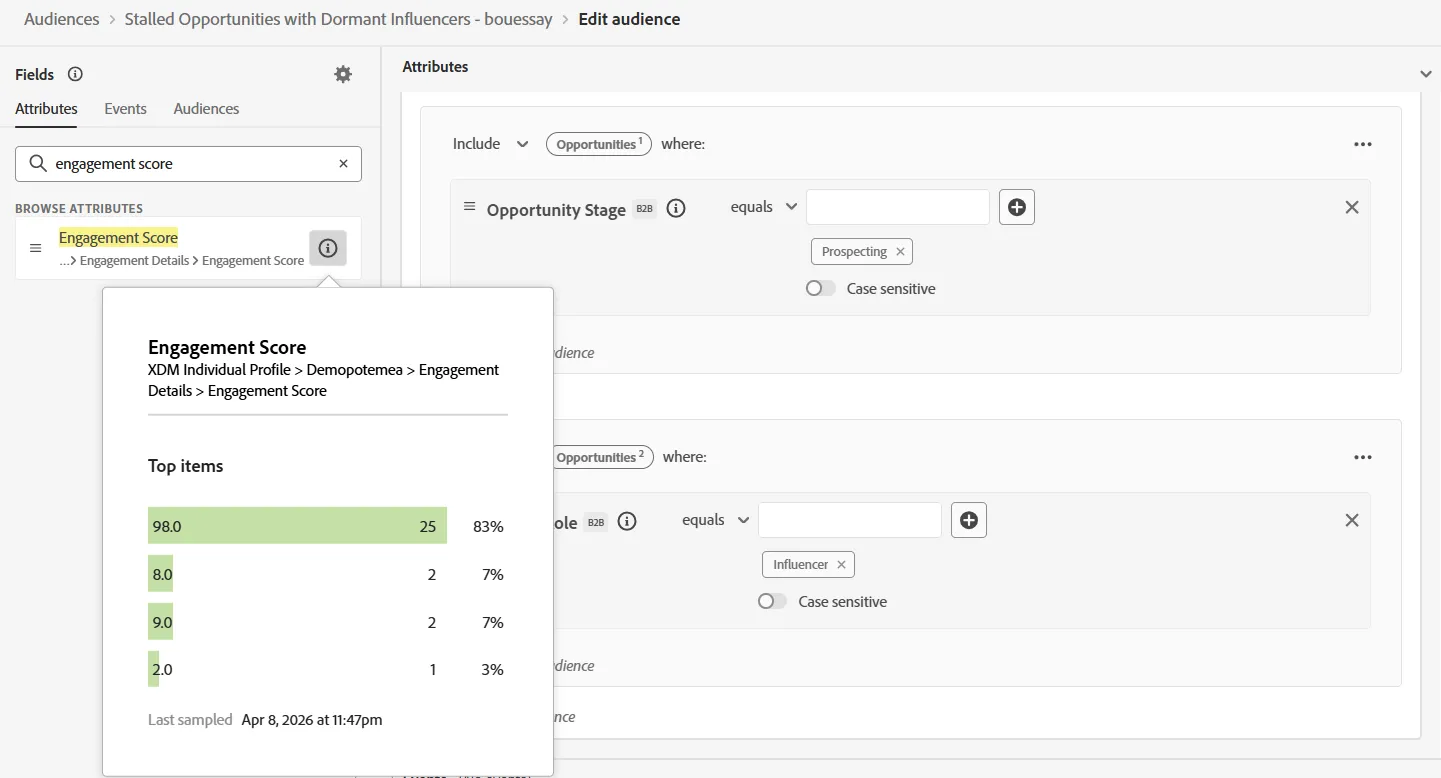The width and height of the screenshot is (1441, 778).
Task: Add value with plus button in Influencer row
Action: (x=969, y=520)
